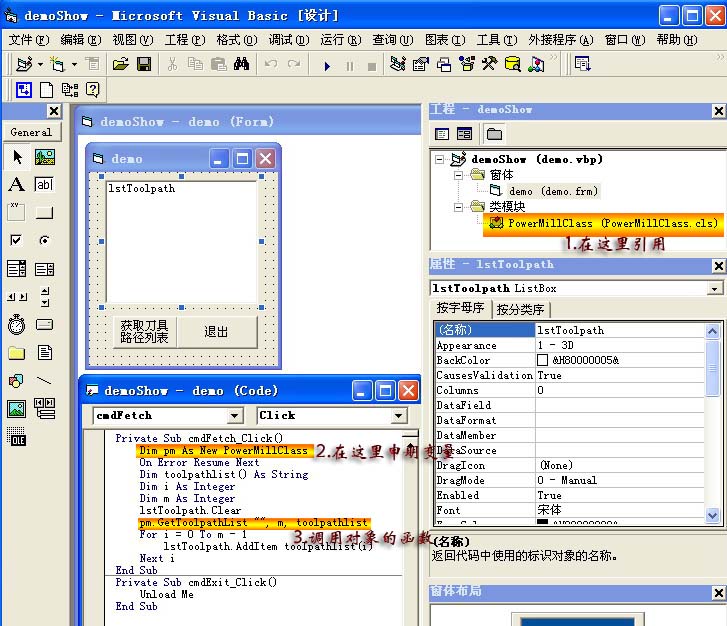Click 获取刀具路径列表 button on form

[x=144, y=332]
